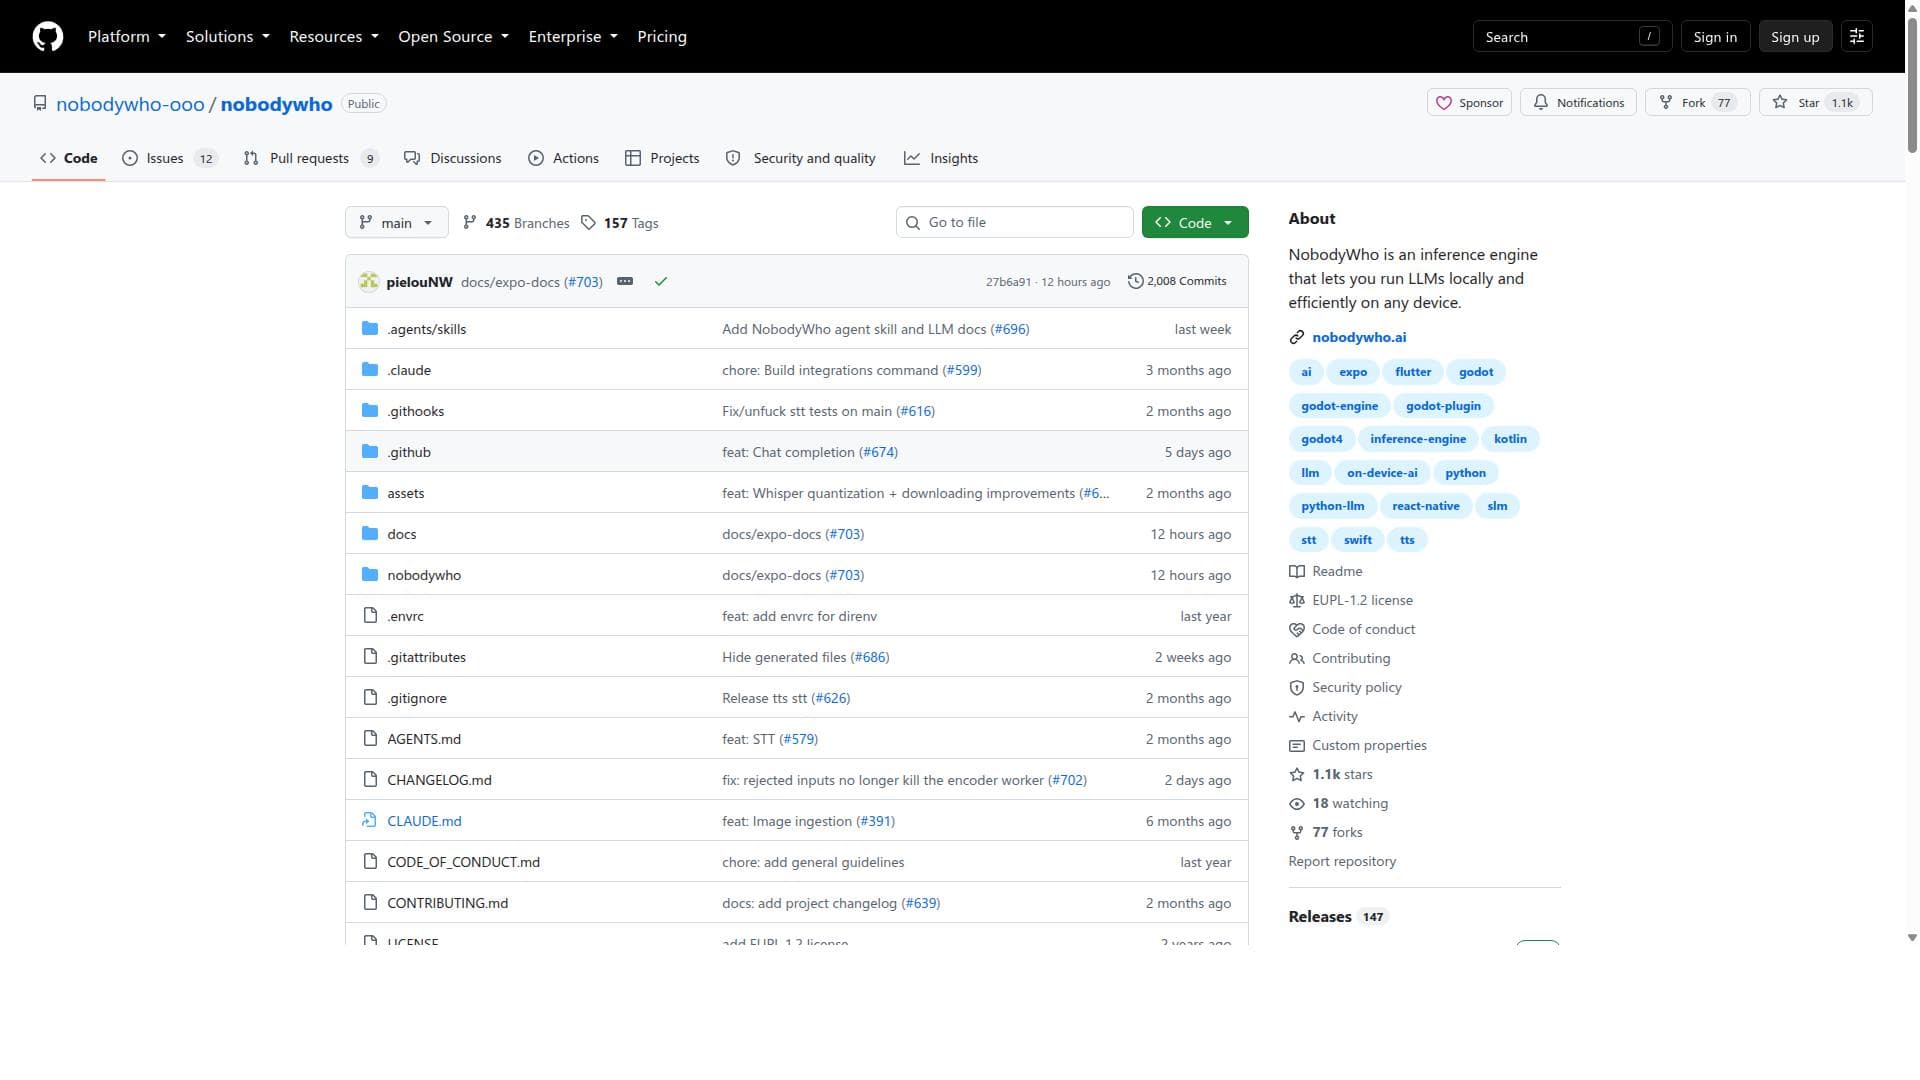The height and width of the screenshot is (1080, 1920).
Task: Click the branch icon next to 435 Branches
Action: point(470,223)
